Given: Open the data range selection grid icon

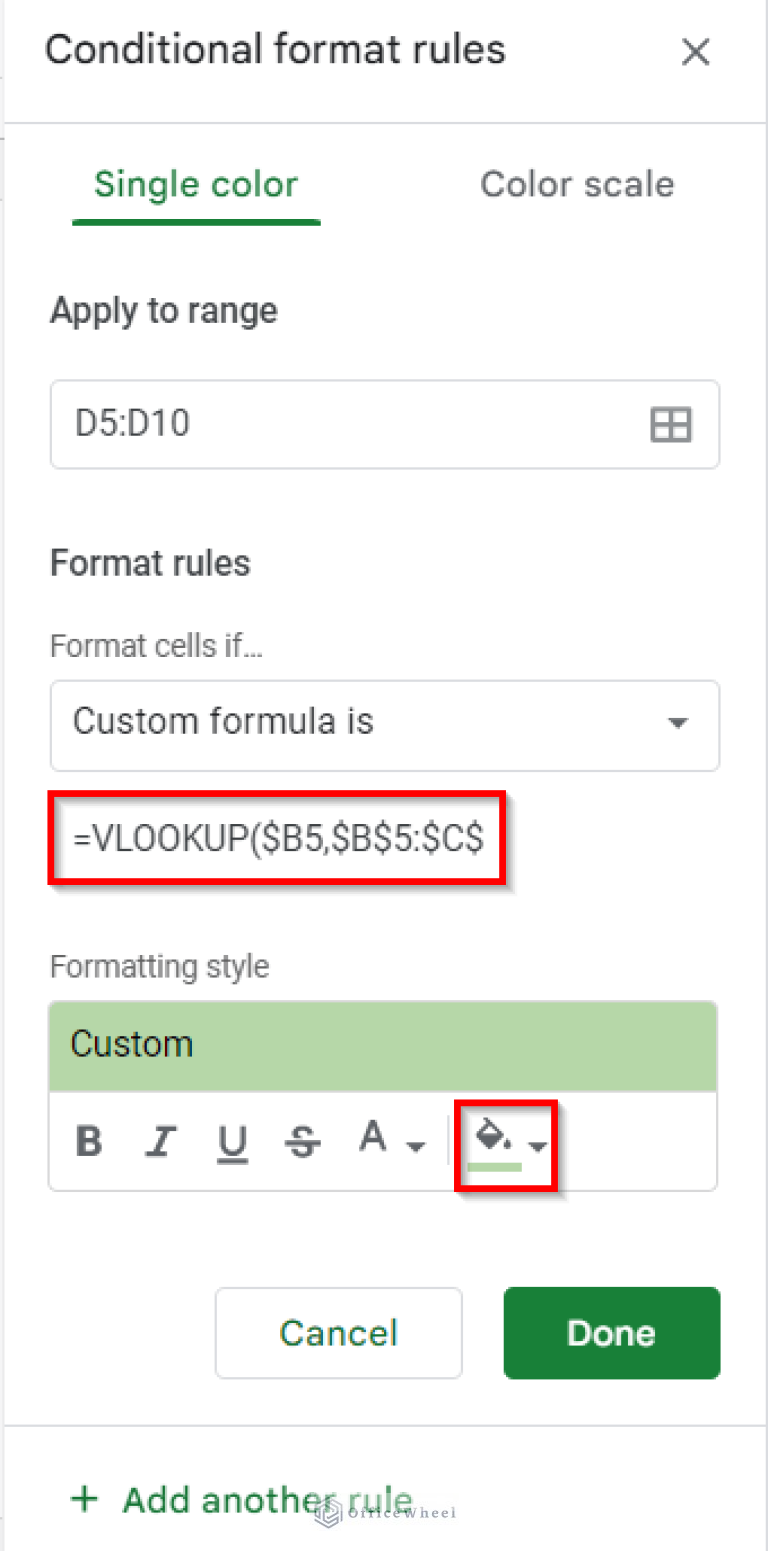Looking at the screenshot, I should tap(670, 424).
